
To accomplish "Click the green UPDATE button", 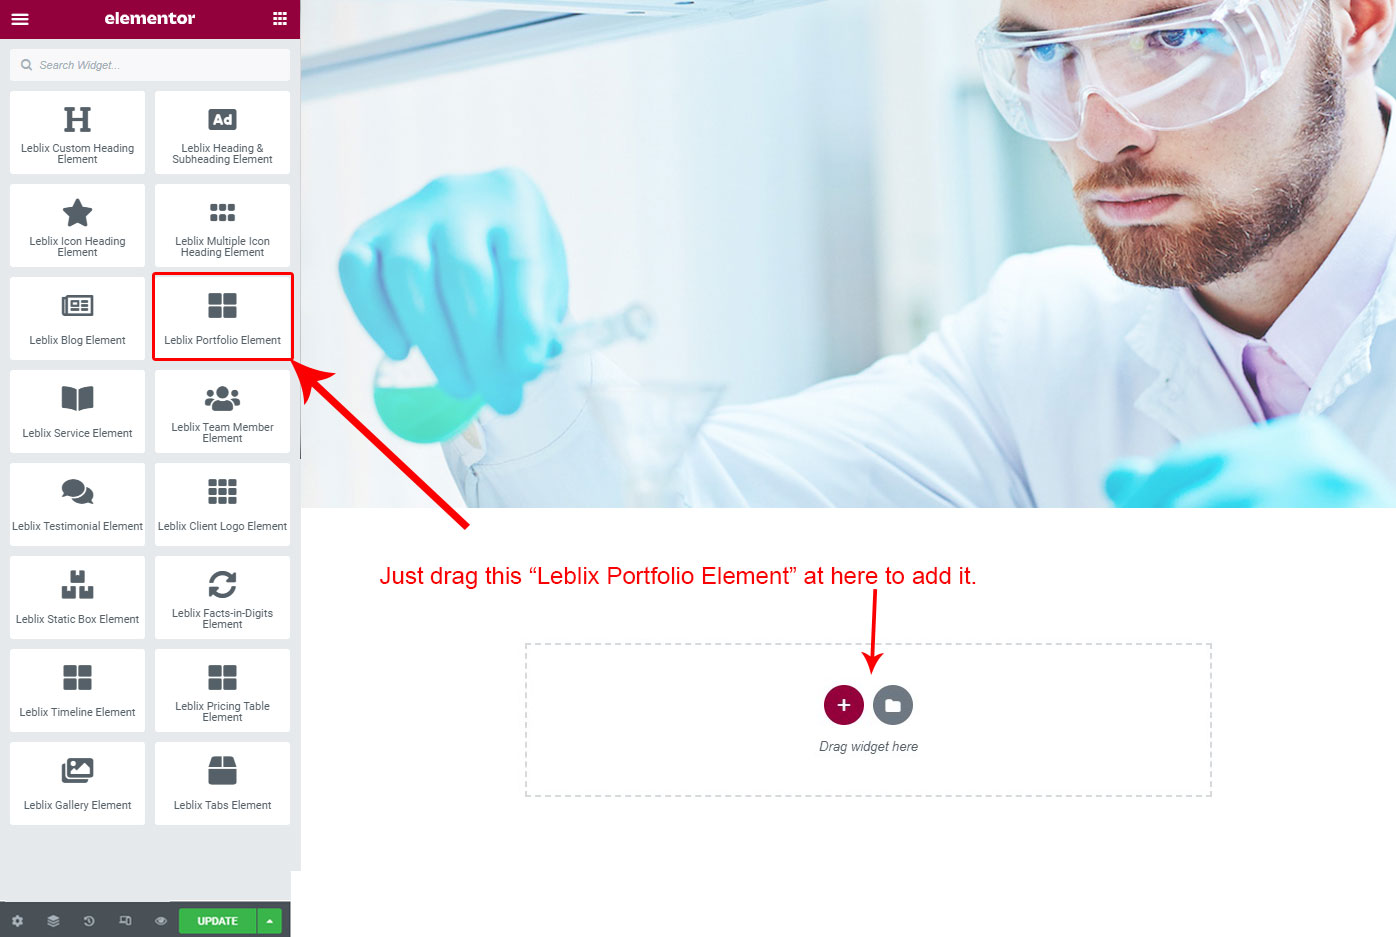I will [x=217, y=921].
